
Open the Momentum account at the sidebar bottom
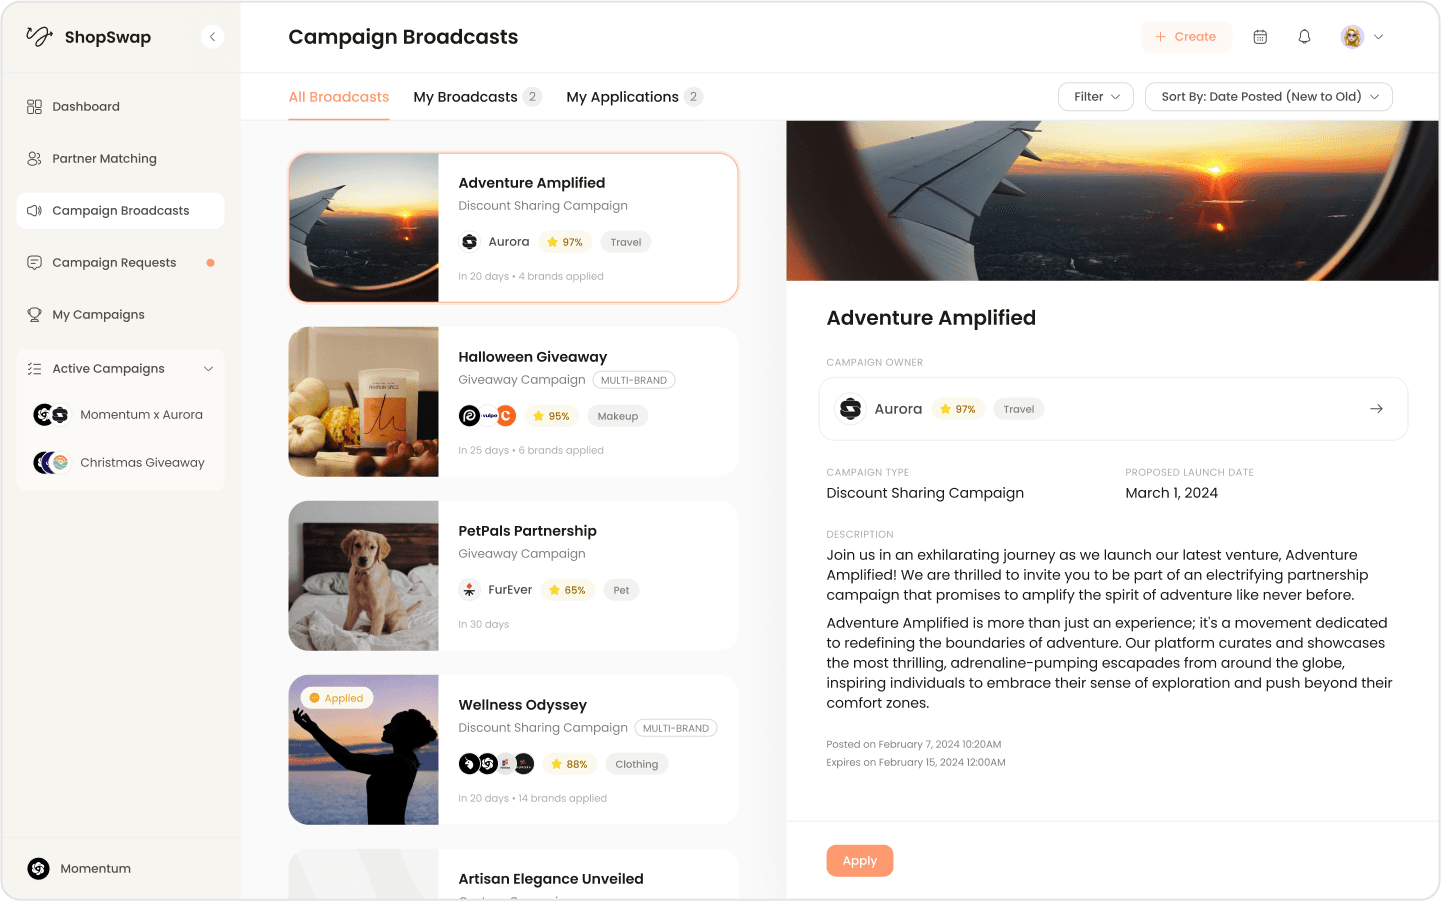78,868
